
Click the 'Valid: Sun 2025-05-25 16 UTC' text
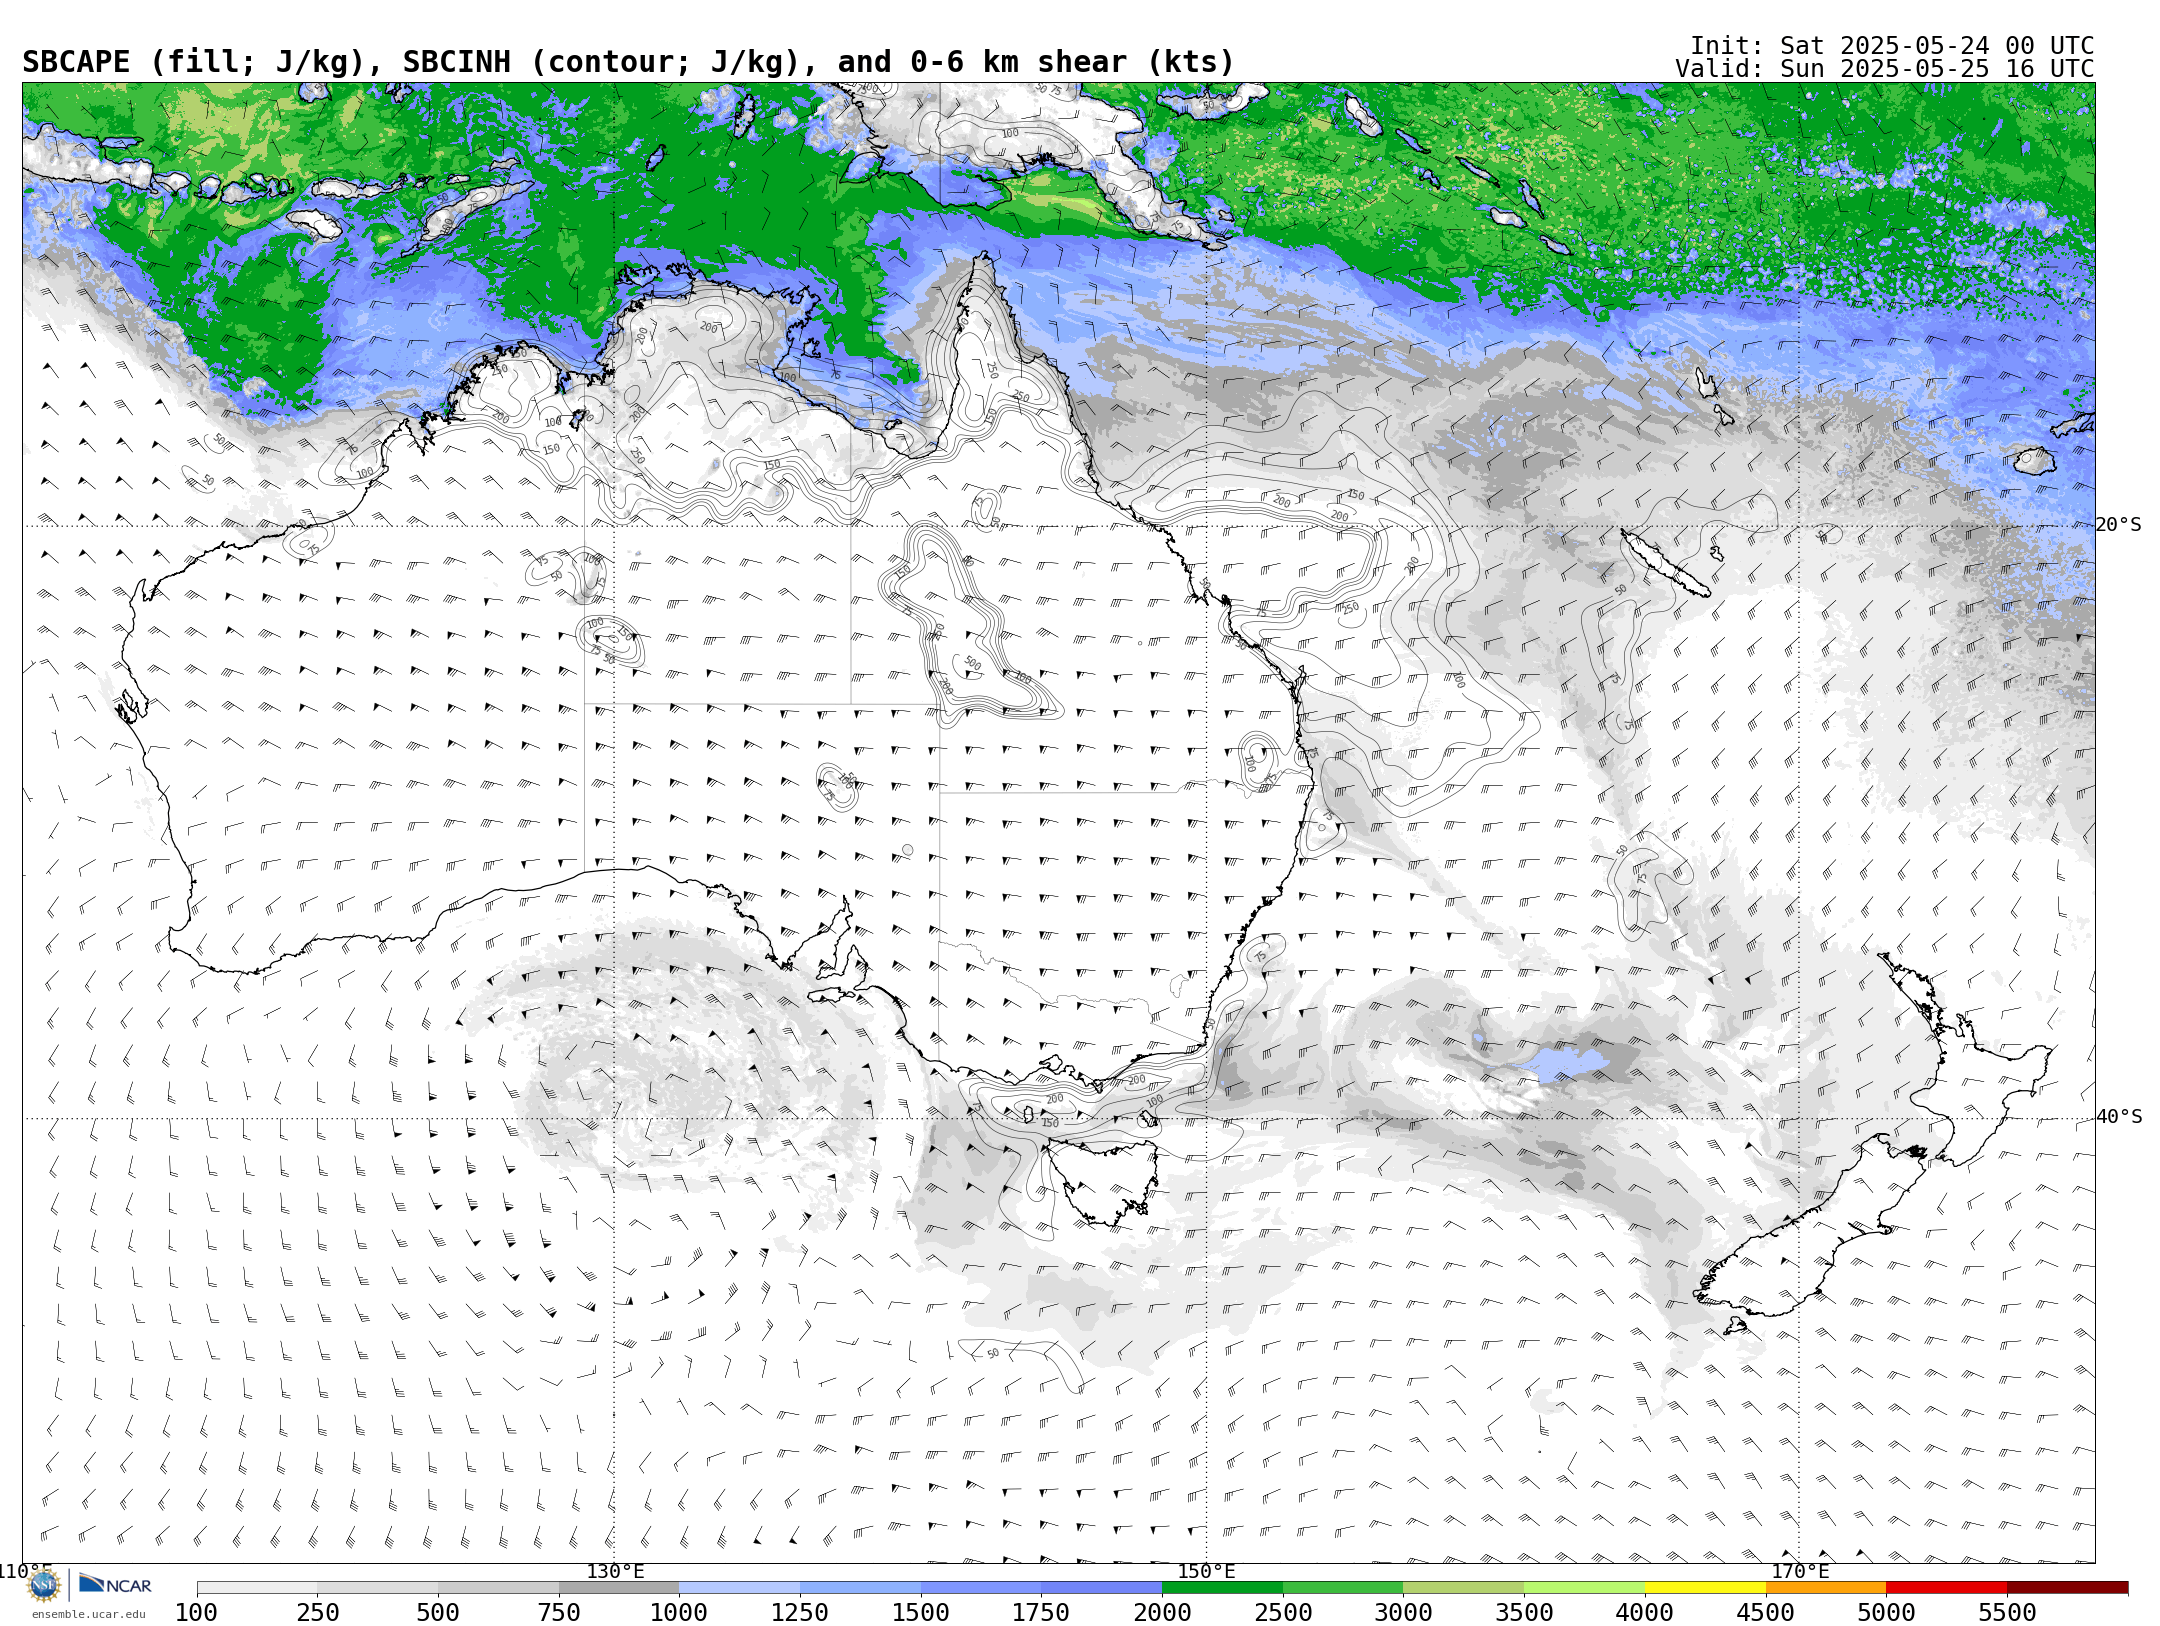(x=1884, y=69)
